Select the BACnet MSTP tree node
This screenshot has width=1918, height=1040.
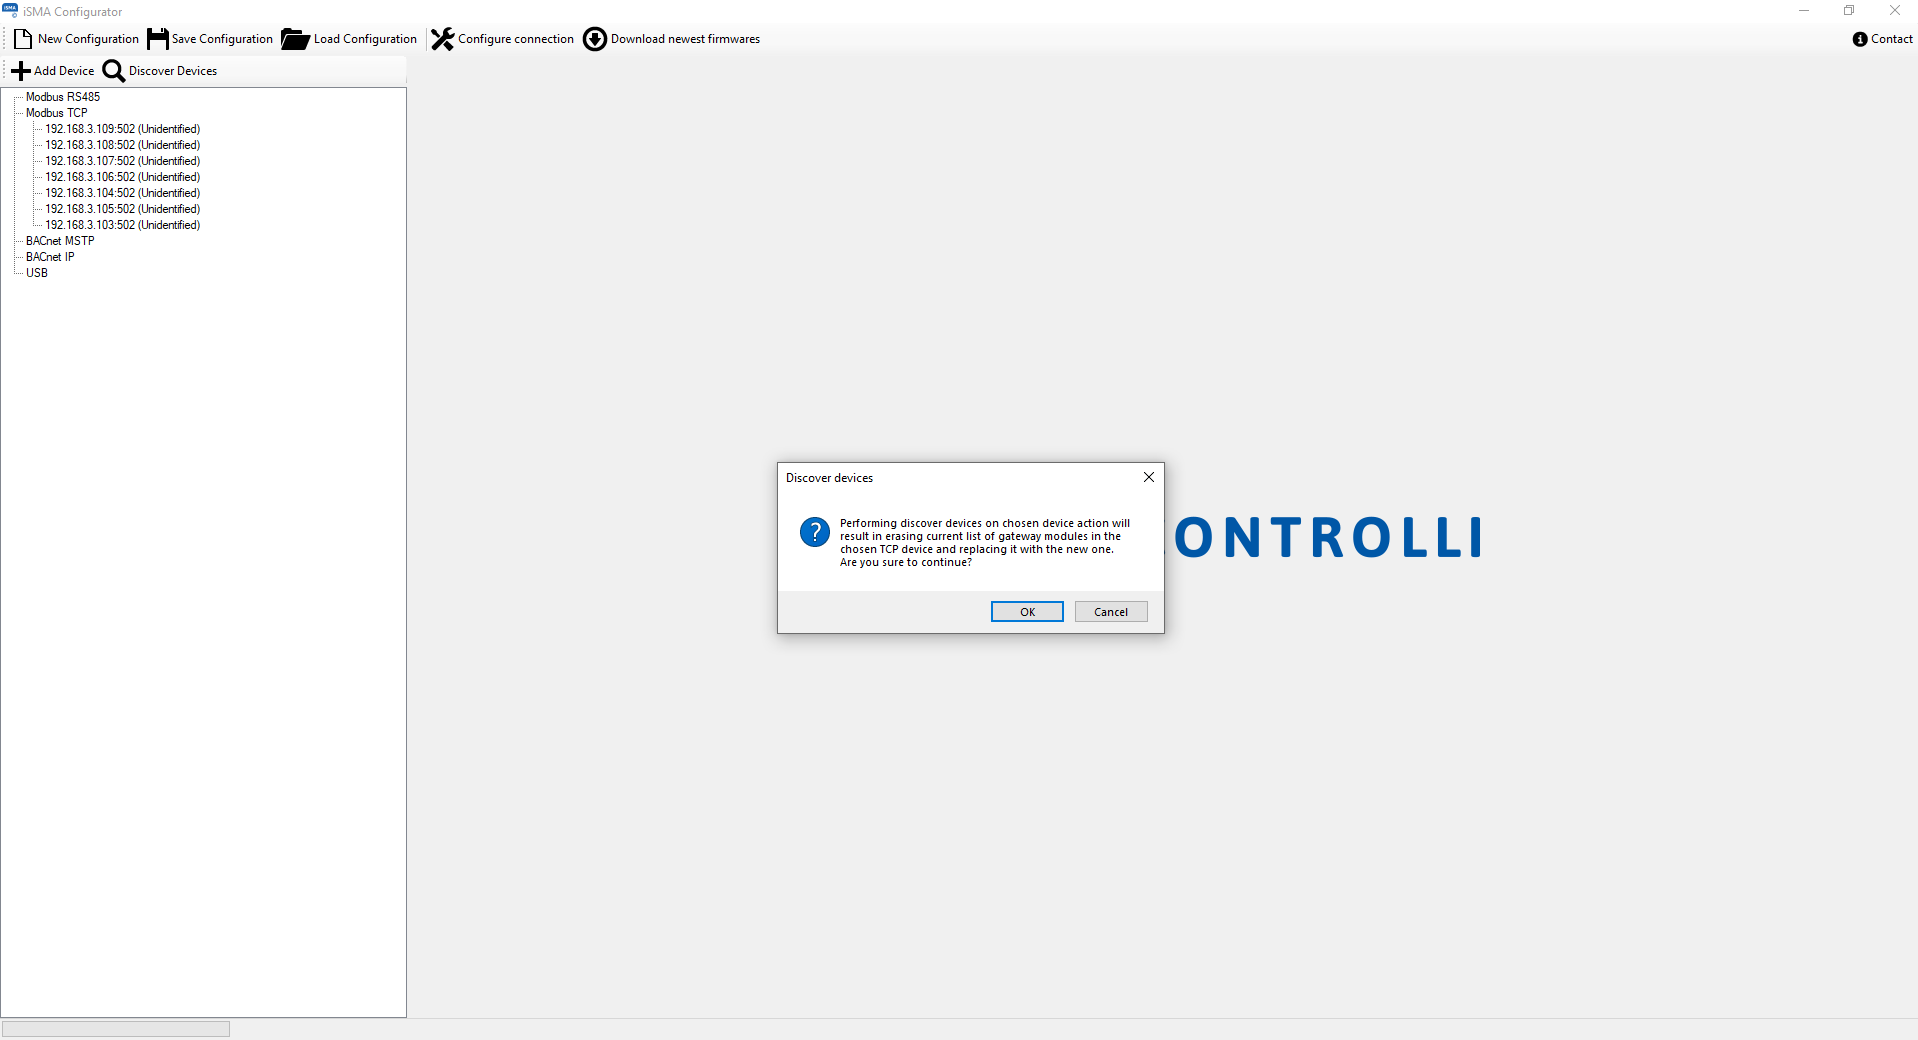click(x=60, y=241)
